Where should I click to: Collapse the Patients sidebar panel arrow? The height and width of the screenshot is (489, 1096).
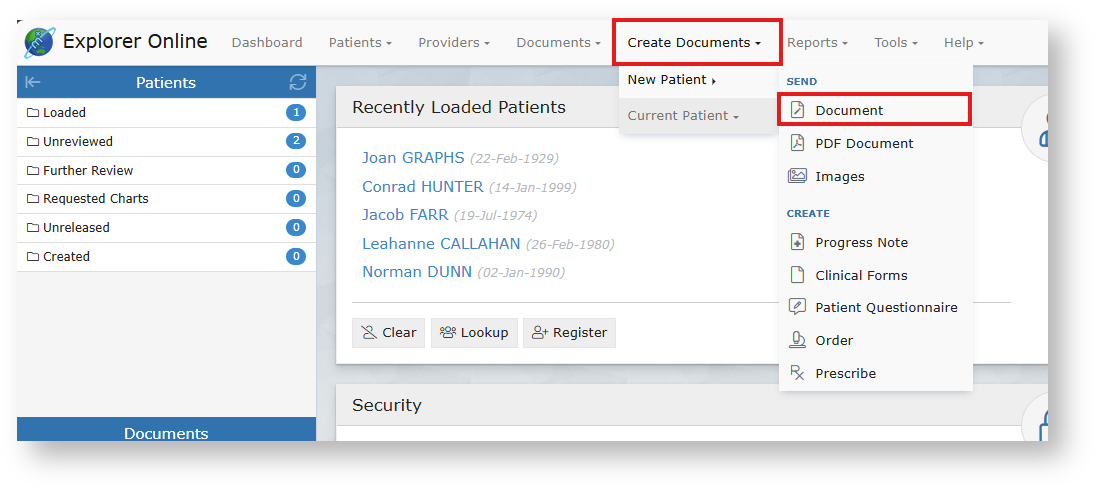coord(33,82)
